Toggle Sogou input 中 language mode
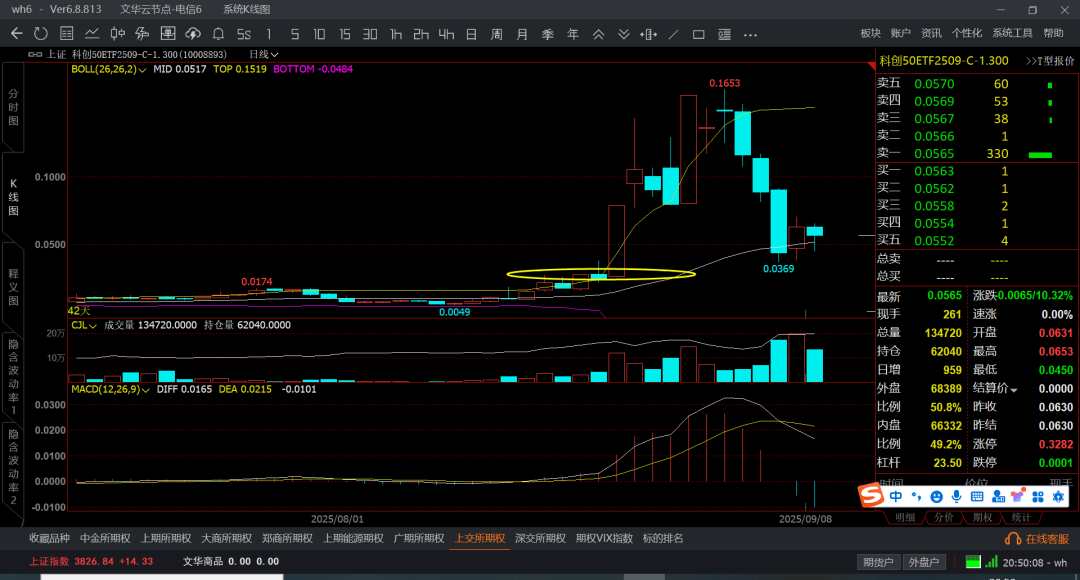The height and width of the screenshot is (580, 1080). [x=895, y=496]
